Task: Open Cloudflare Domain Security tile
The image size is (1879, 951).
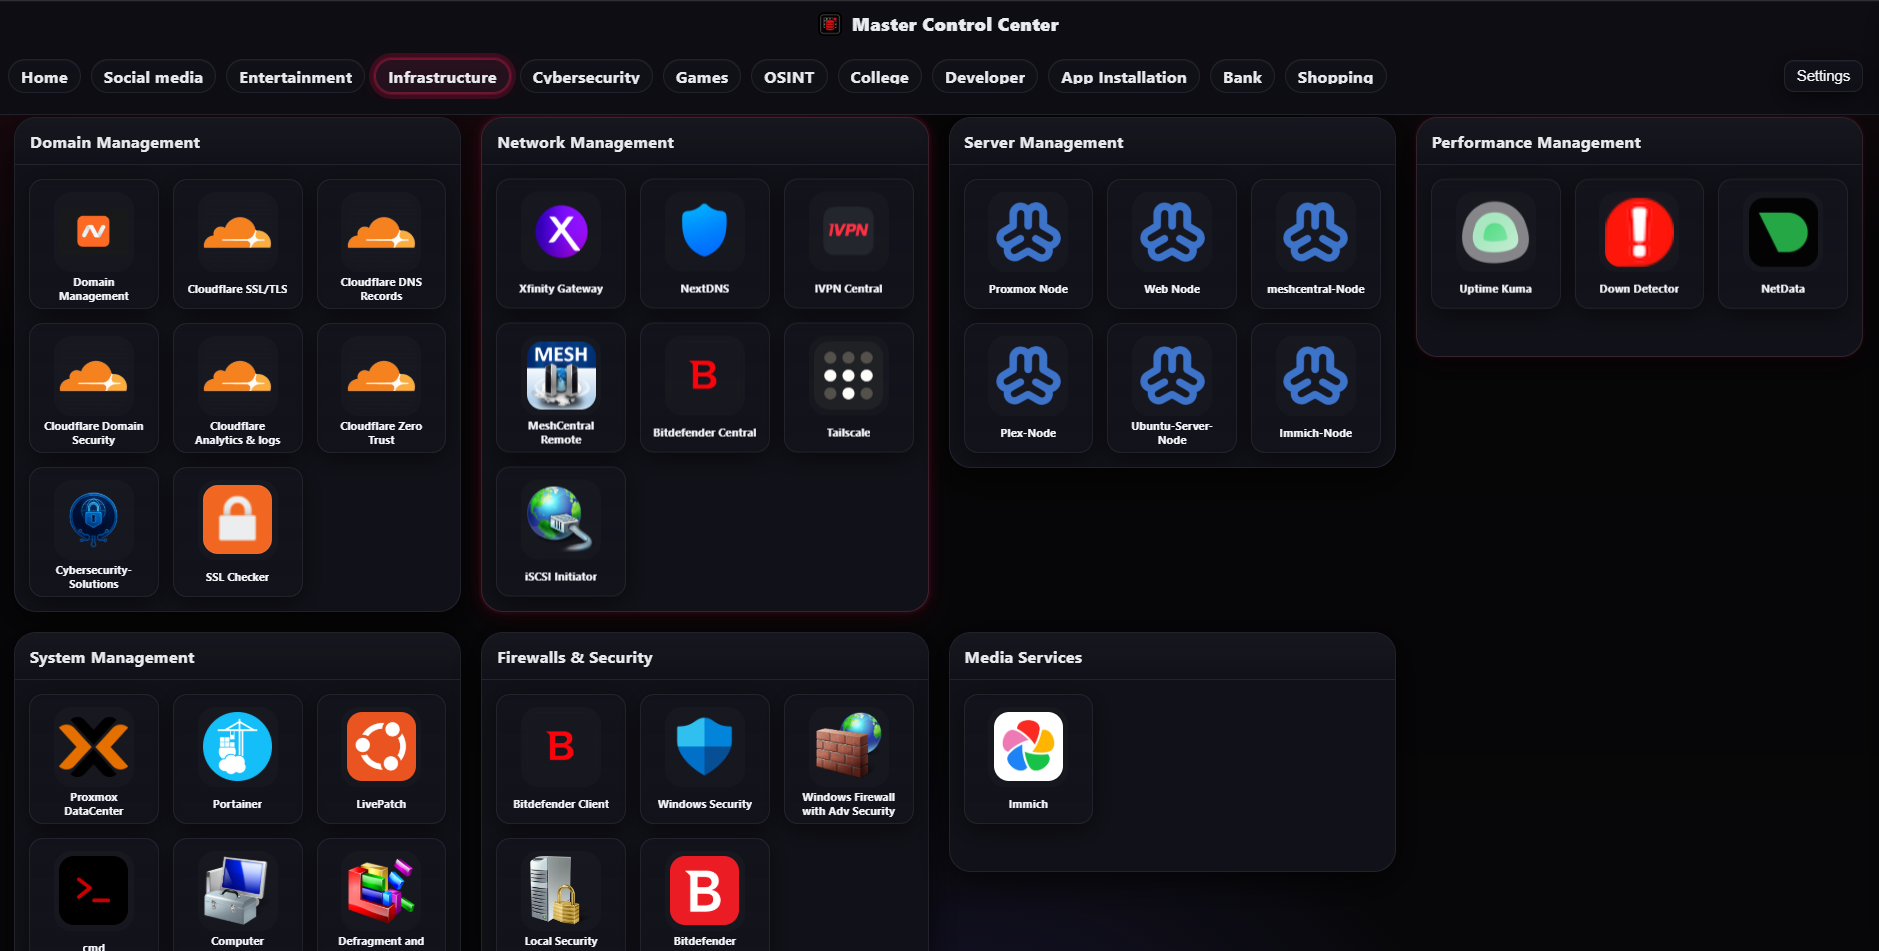Action: point(94,388)
